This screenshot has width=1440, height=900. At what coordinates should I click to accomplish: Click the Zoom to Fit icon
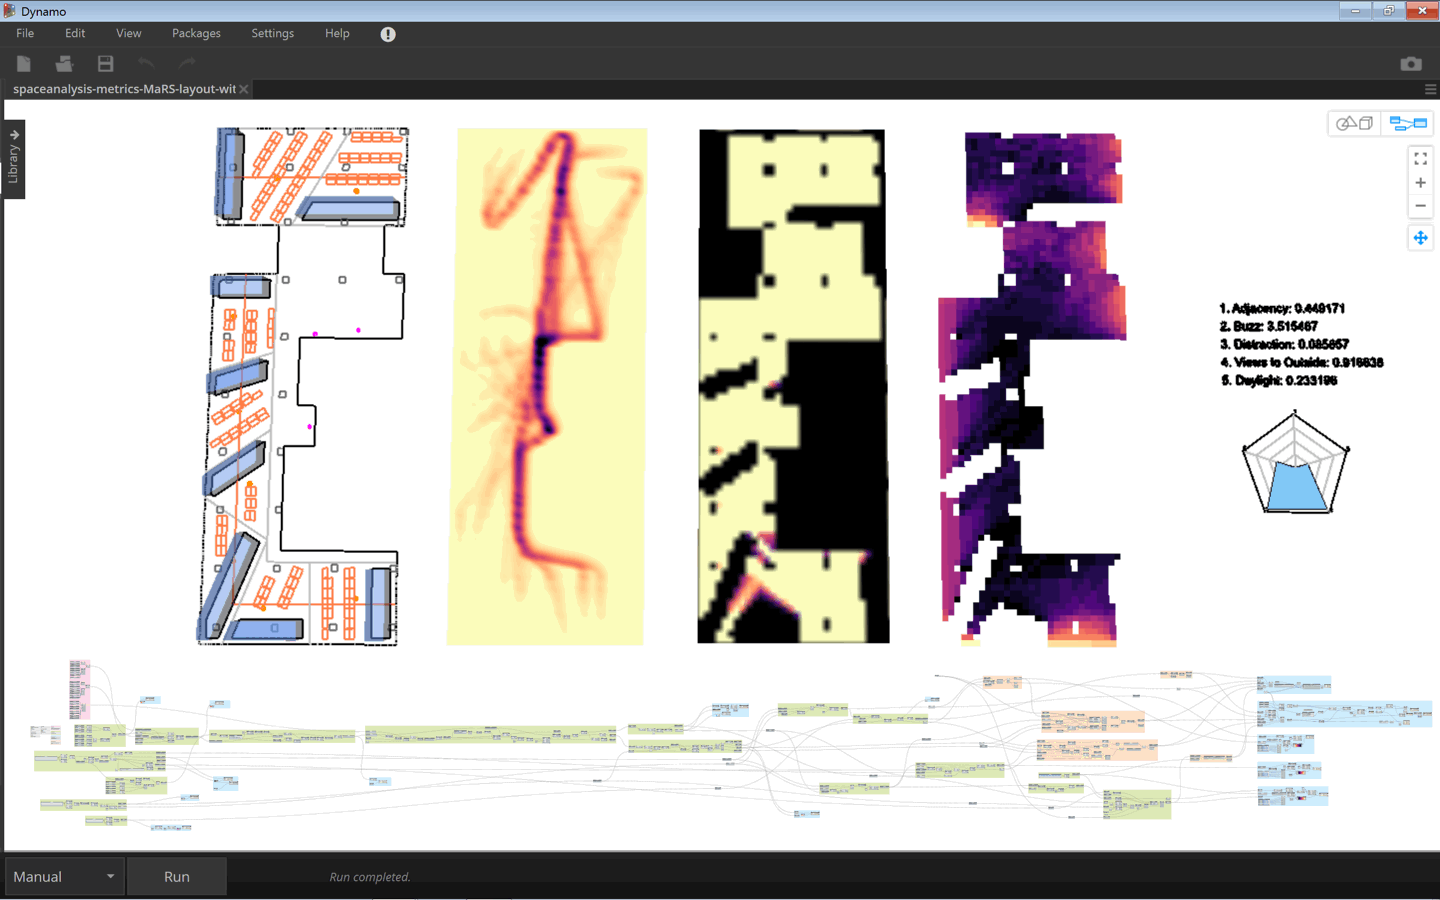[1420, 159]
